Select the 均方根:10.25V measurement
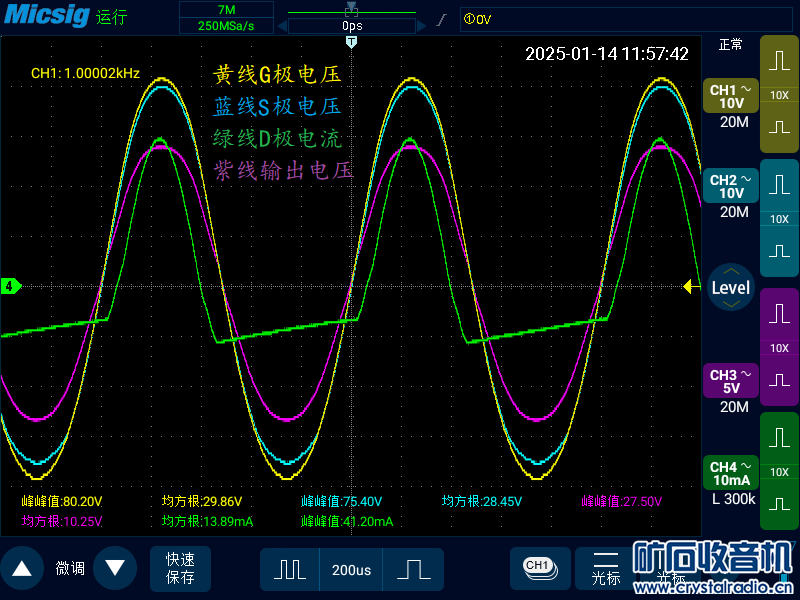This screenshot has width=800, height=600. (x=62, y=521)
